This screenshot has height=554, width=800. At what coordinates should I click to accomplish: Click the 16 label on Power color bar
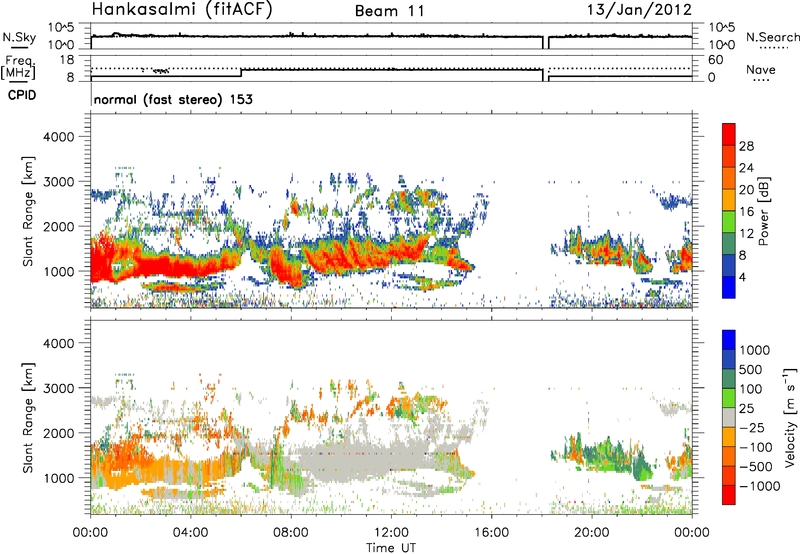[x=746, y=212]
